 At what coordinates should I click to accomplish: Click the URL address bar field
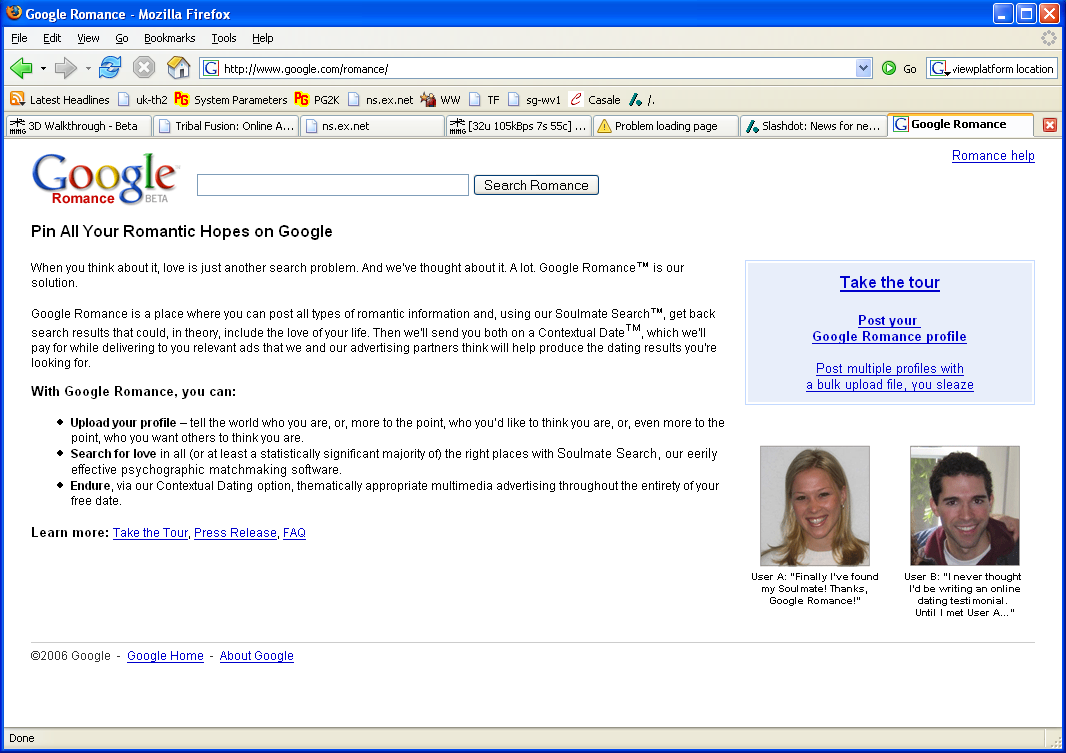click(x=537, y=69)
